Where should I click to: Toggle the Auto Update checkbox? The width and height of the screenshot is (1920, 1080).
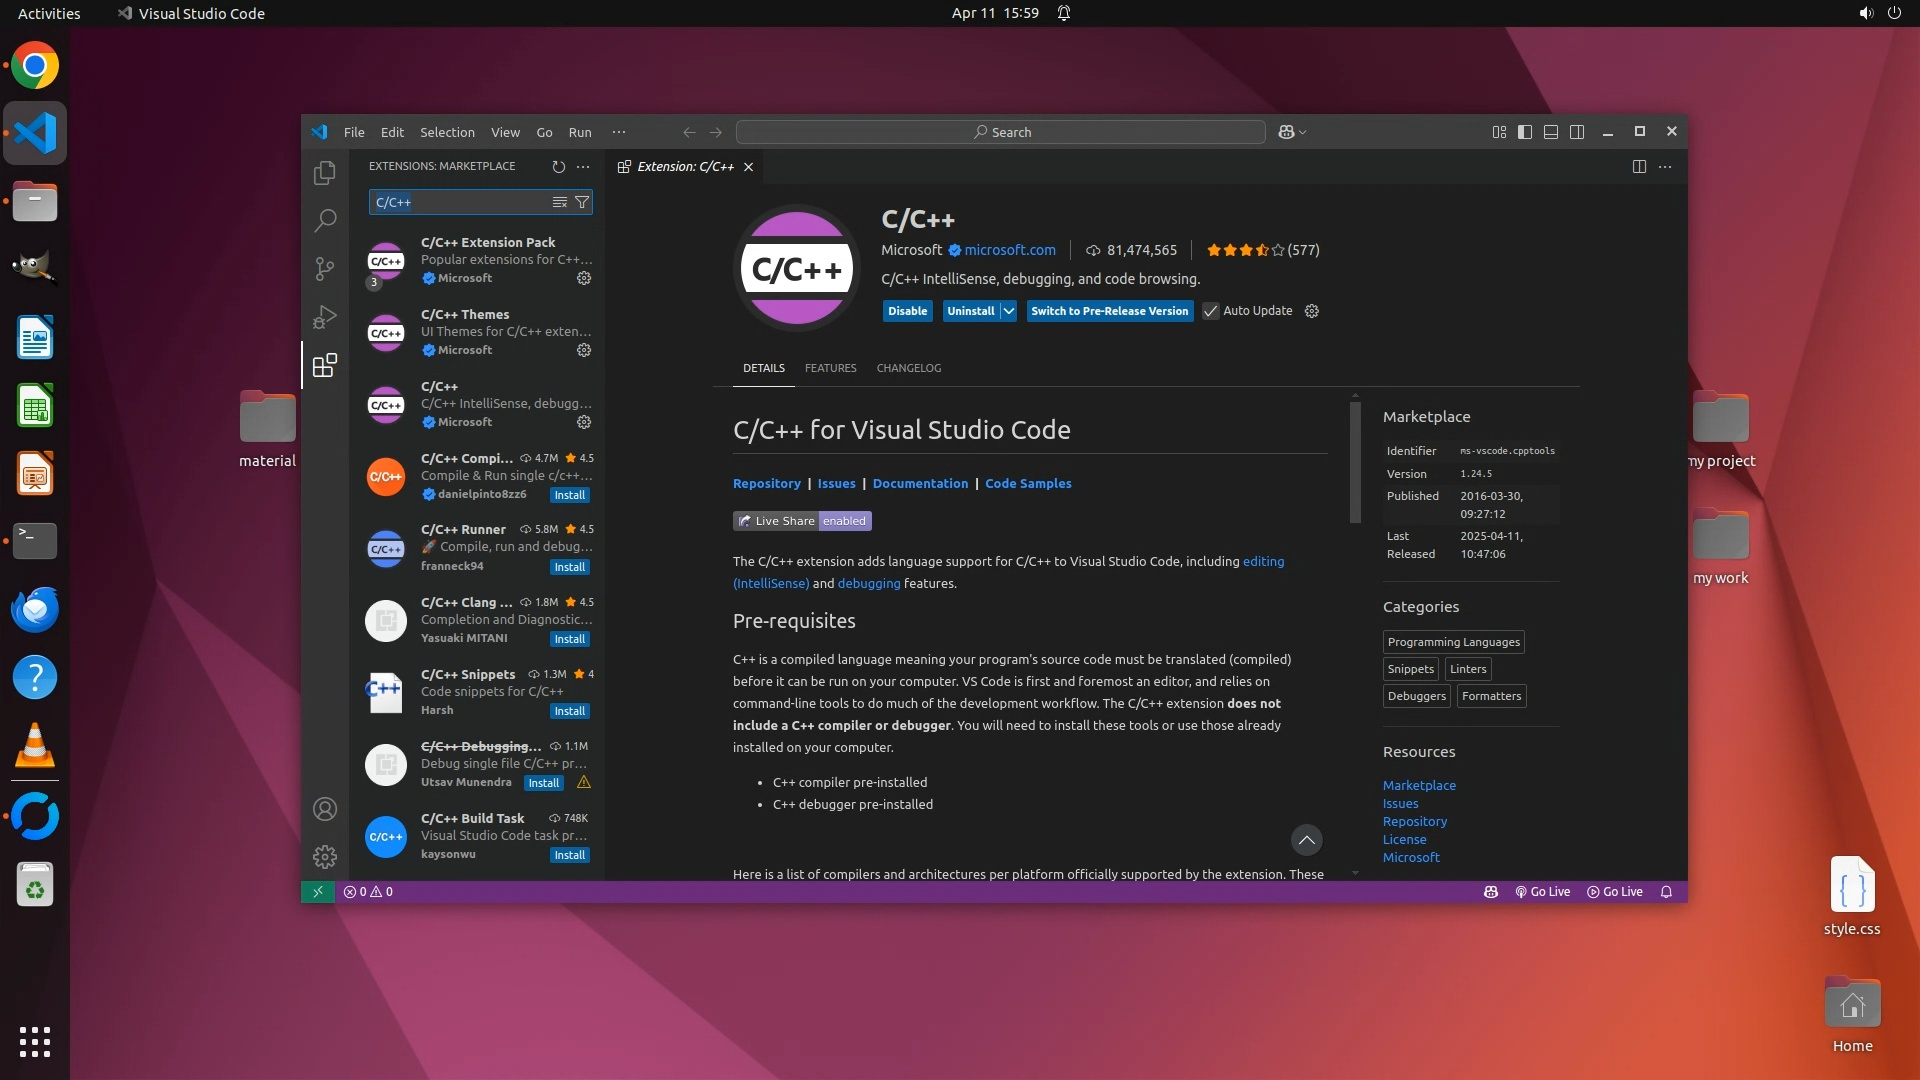[x=1211, y=311]
